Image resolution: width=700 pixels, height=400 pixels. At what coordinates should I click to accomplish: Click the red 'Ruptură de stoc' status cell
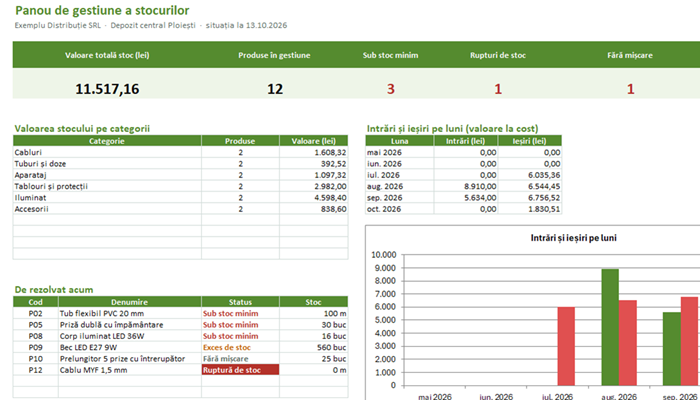[x=240, y=370]
